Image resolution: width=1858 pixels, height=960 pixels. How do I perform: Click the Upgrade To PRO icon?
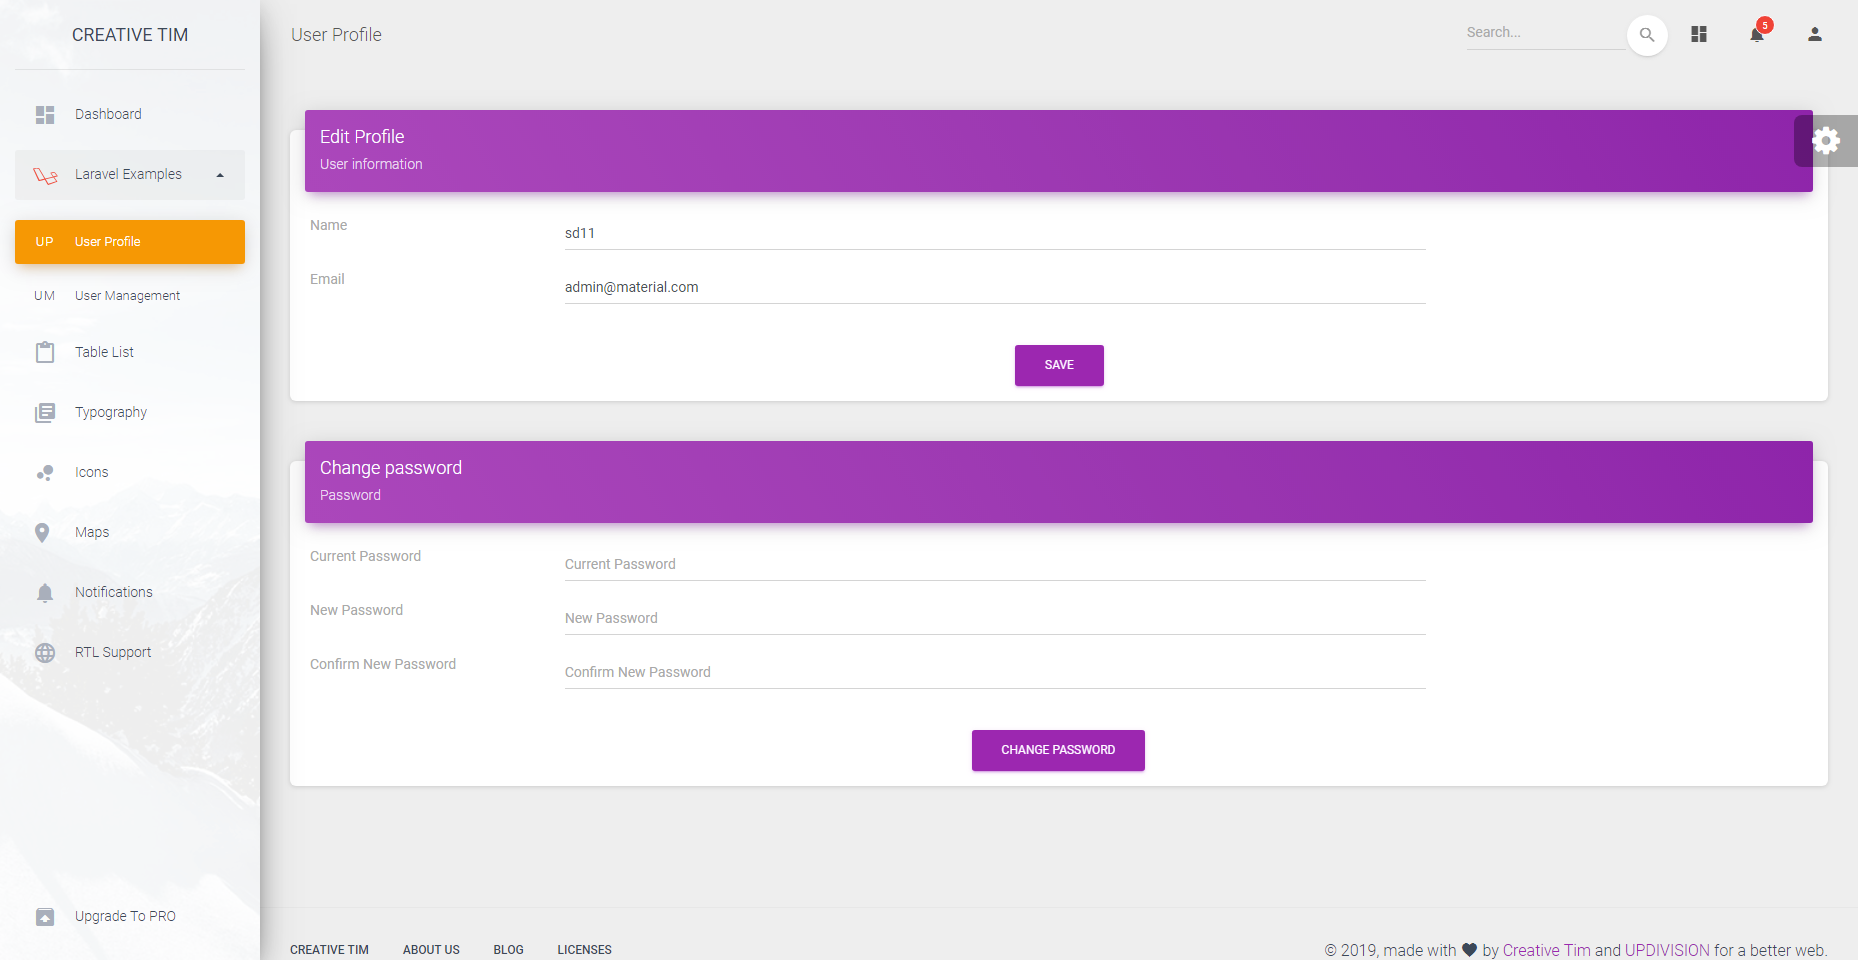click(45, 916)
